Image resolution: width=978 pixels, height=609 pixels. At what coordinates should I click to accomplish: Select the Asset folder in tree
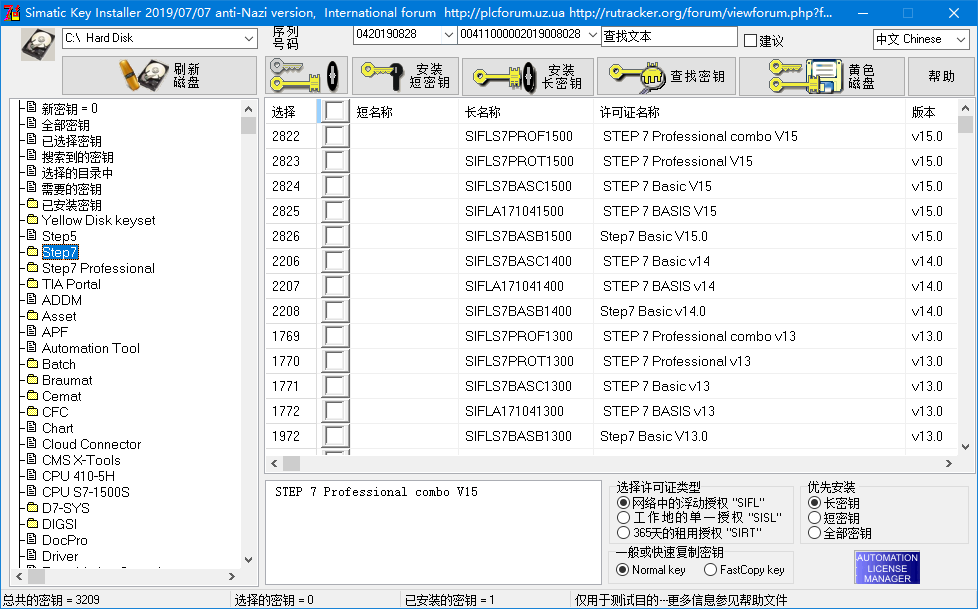59,316
